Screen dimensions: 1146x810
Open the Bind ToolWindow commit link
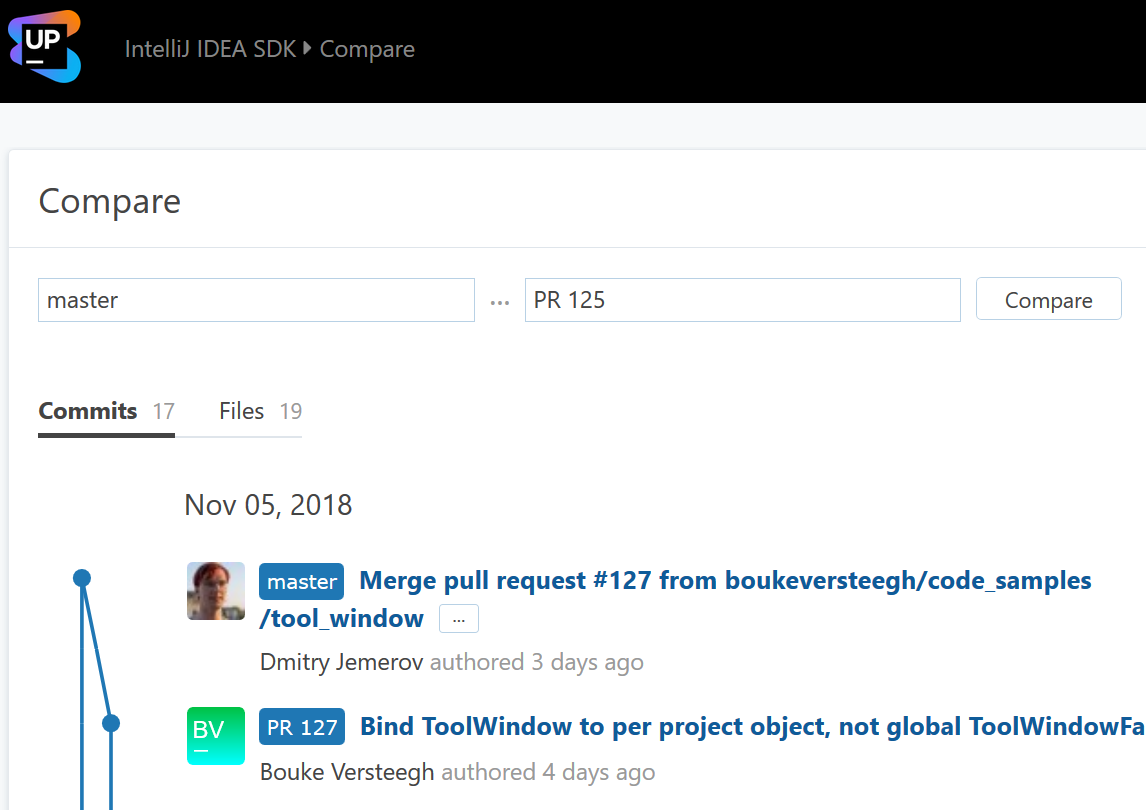[x=752, y=727]
